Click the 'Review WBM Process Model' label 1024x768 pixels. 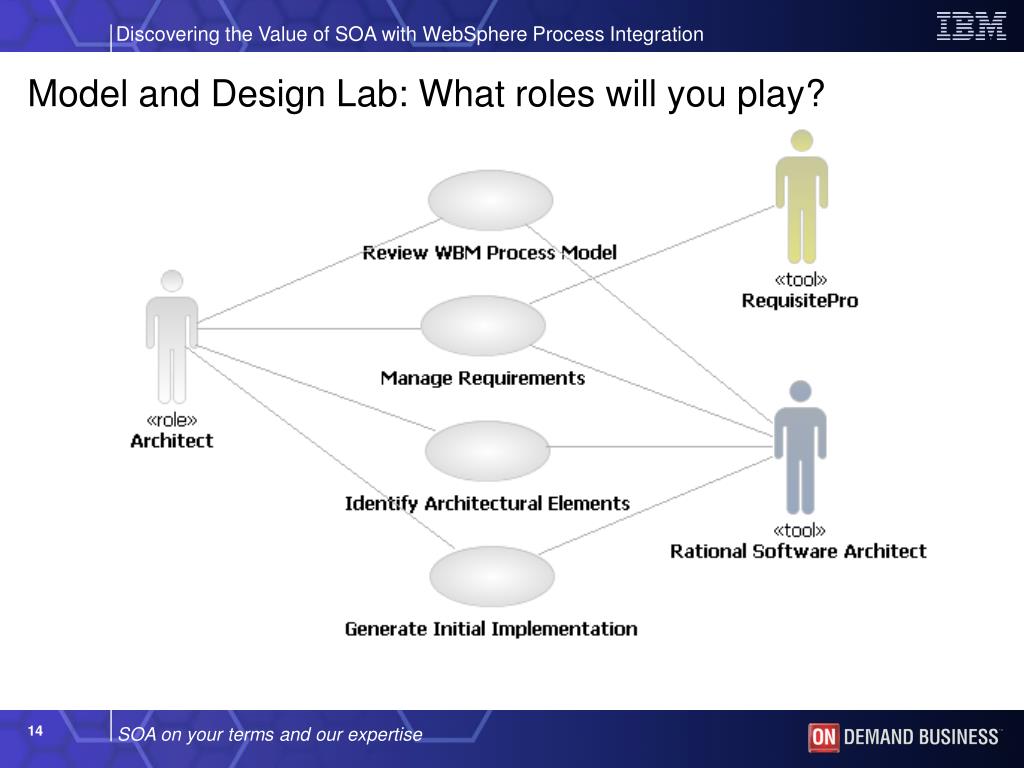pos(489,253)
